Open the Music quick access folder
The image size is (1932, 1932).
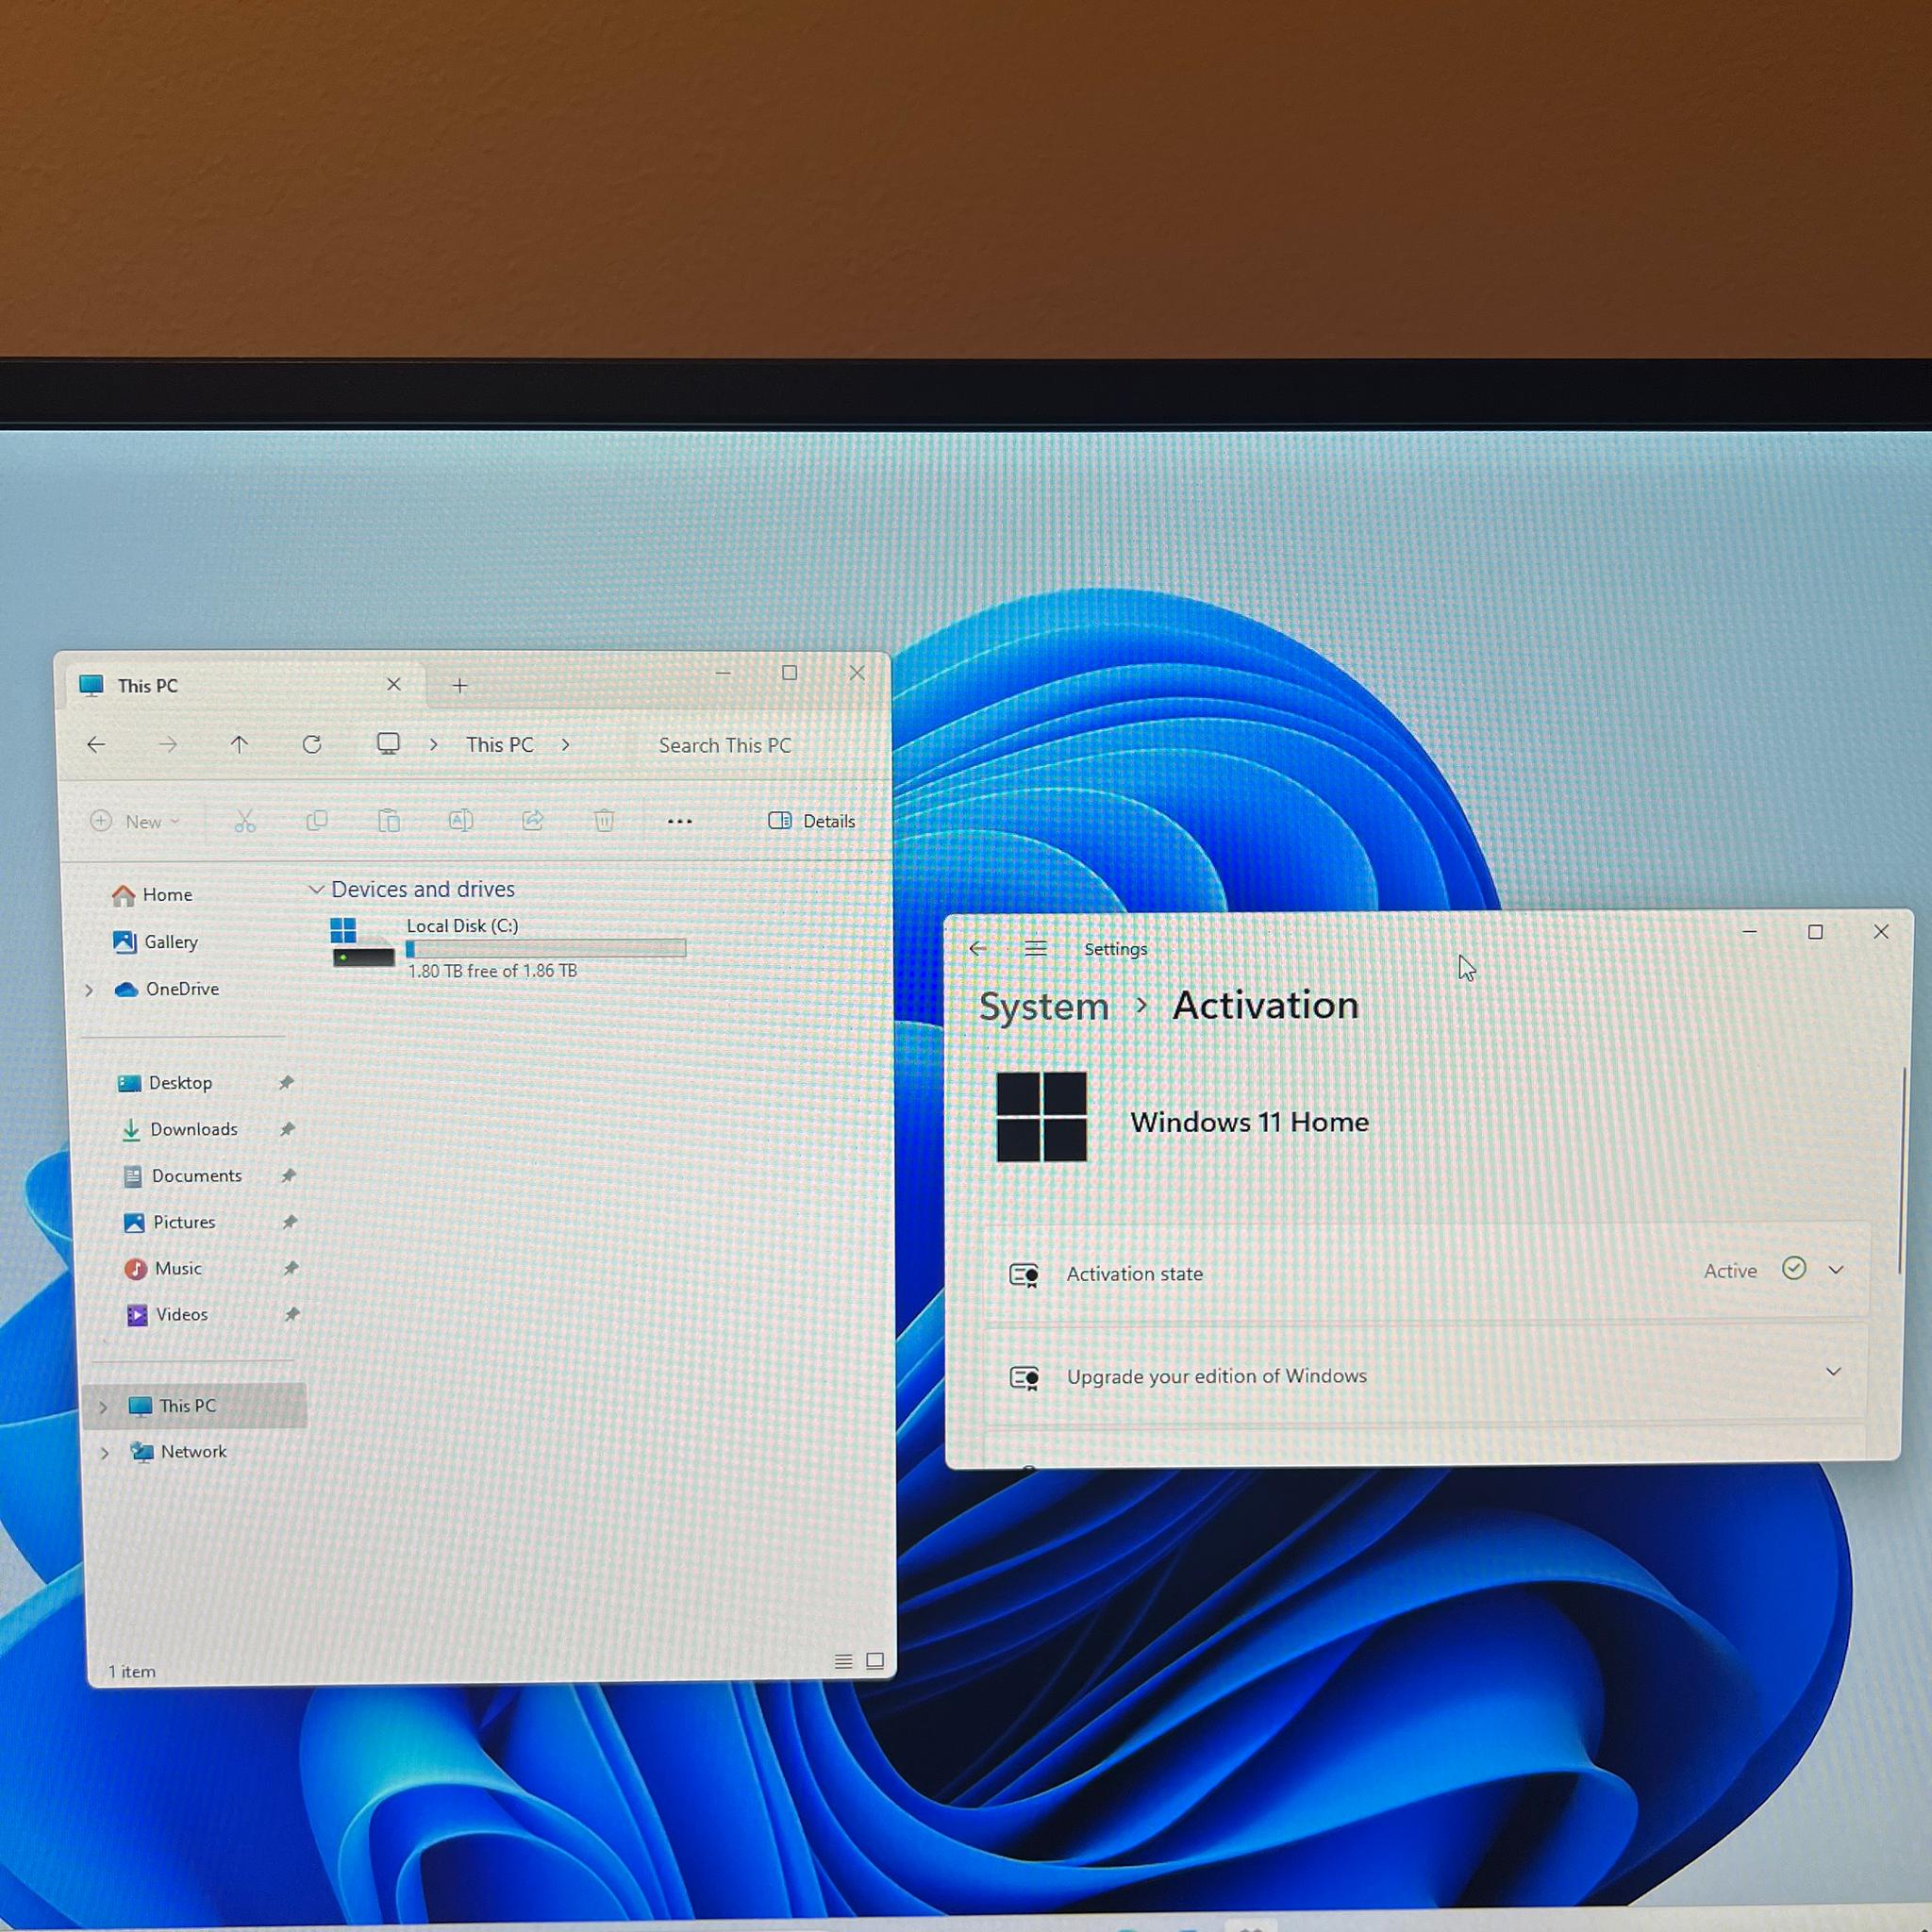(x=163, y=1268)
